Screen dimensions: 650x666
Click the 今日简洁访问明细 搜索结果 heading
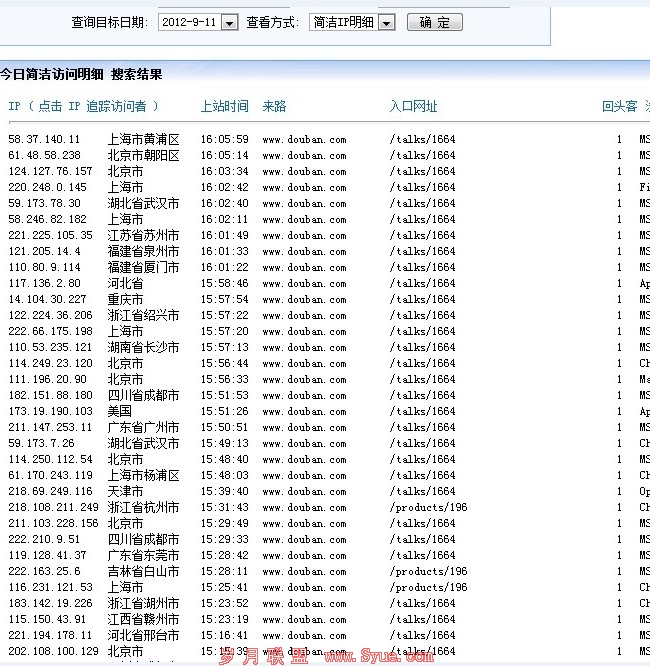click(x=81, y=75)
